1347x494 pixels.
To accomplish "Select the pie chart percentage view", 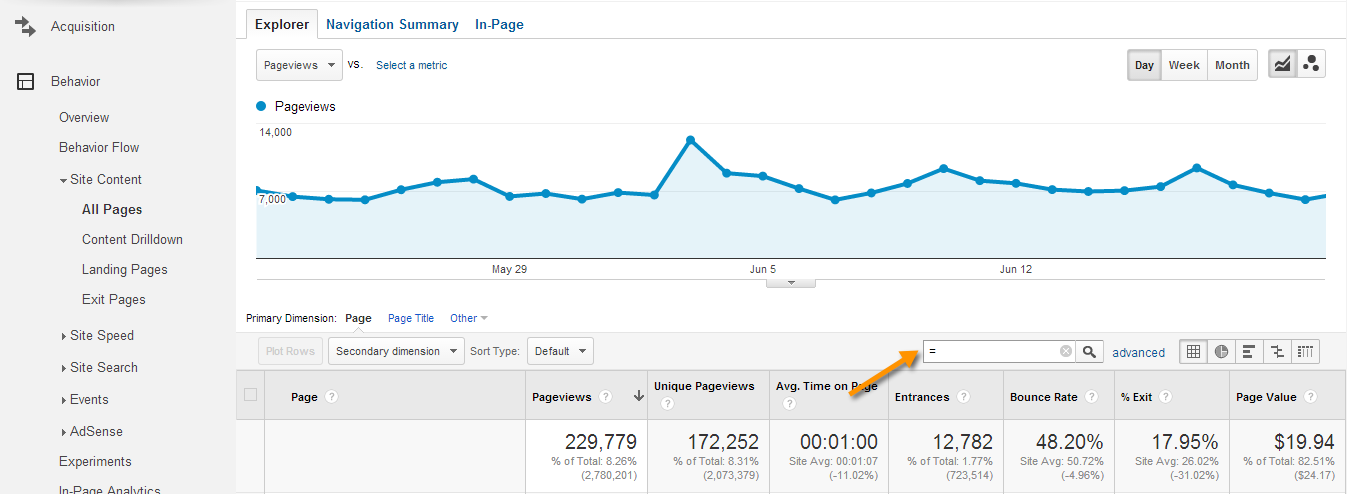I will click(1221, 351).
